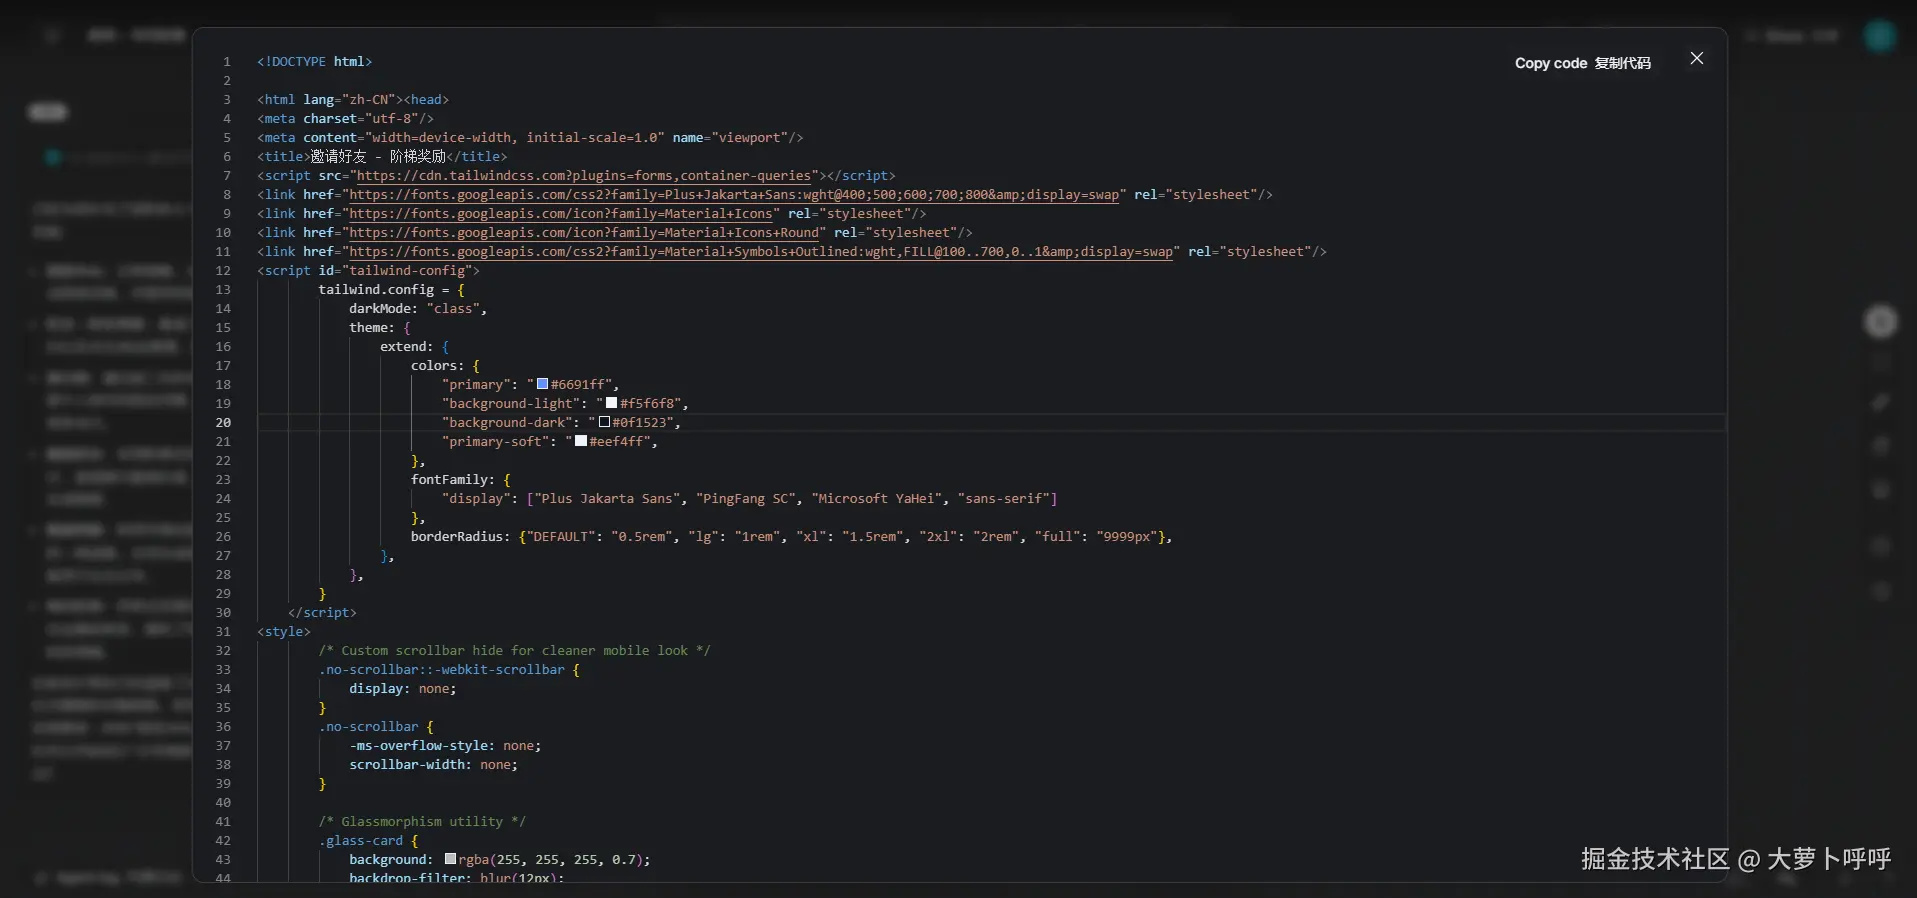Screen dimensions: 1917x898
Task: Click the '-ms-overflow-style: none;' declaration
Action: coord(445,746)
